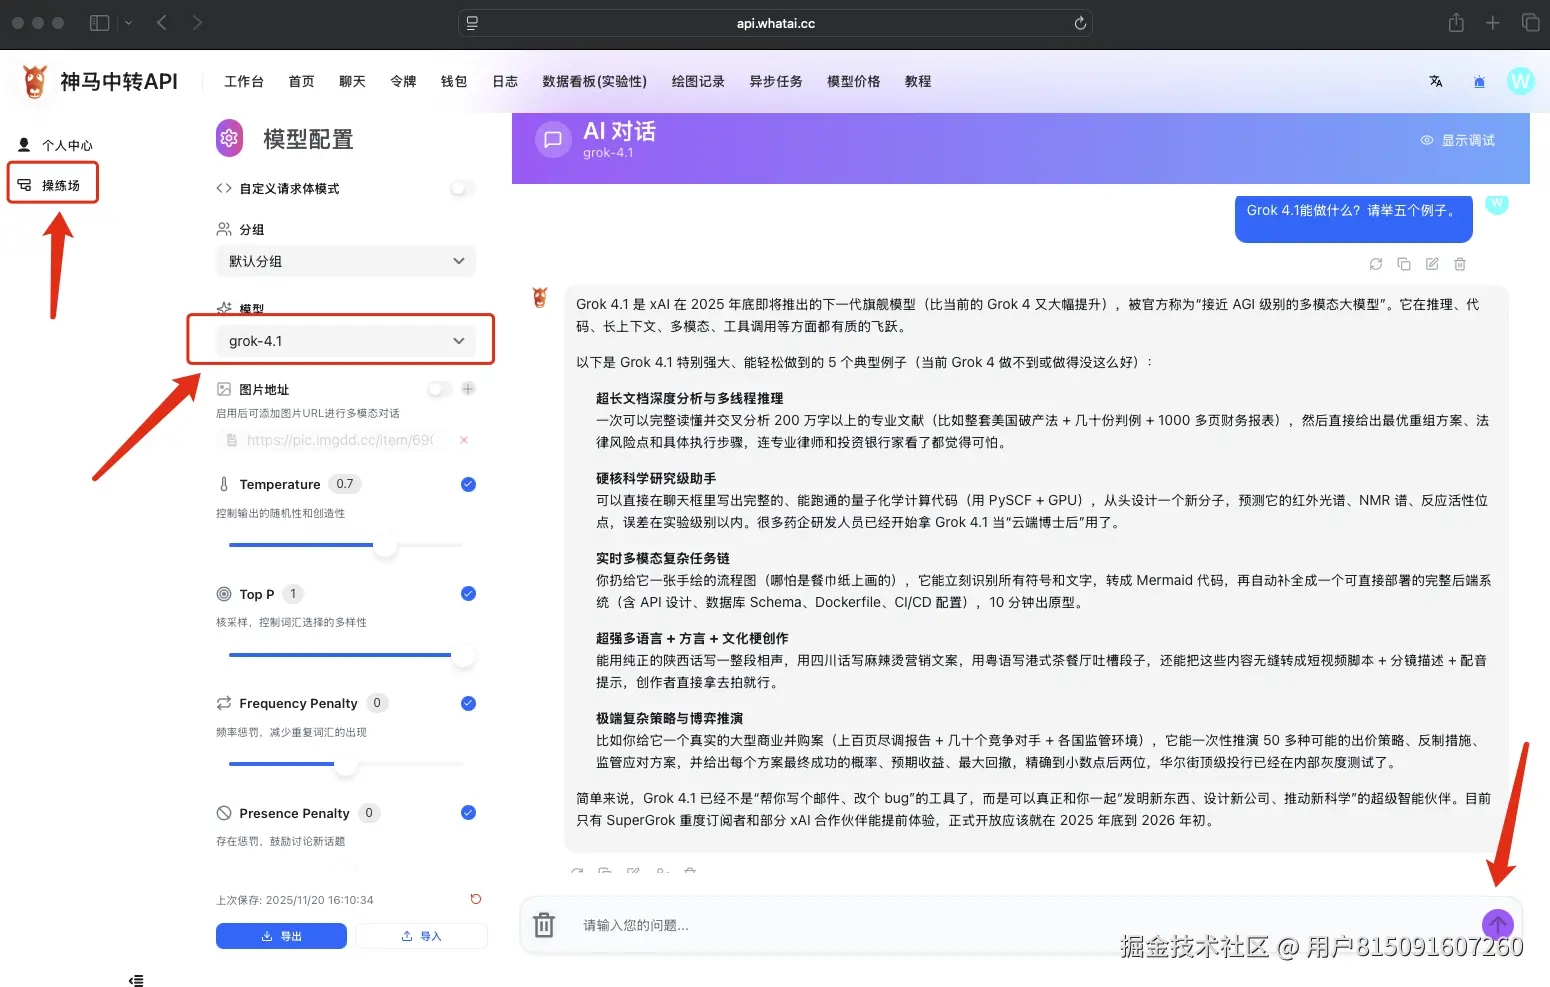Screen dimensions: 1550x987
Task: Go to 首页 in navigation
Action: click(x=301, y=82)
